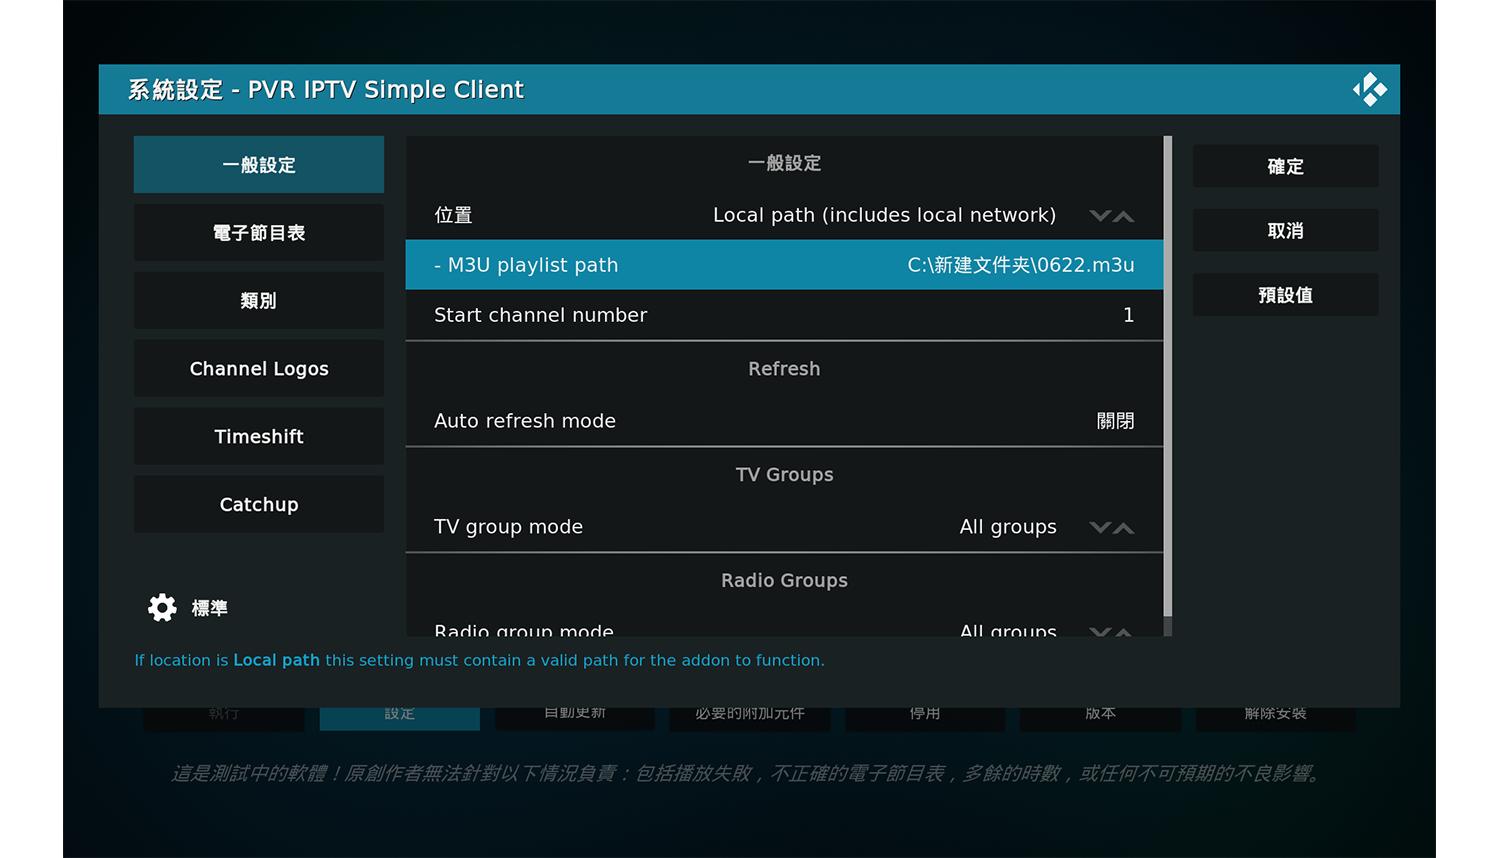Cancel the dialog with 取消

point(1285,231)
